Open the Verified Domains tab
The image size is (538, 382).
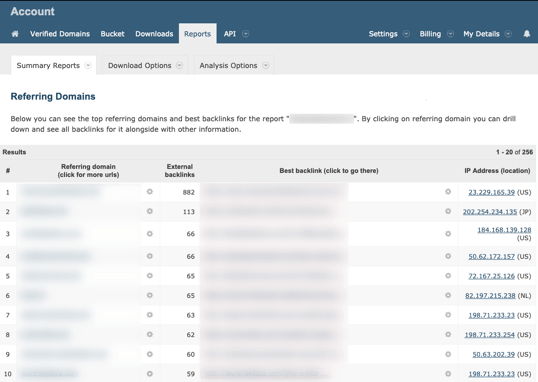click(60, 34)
